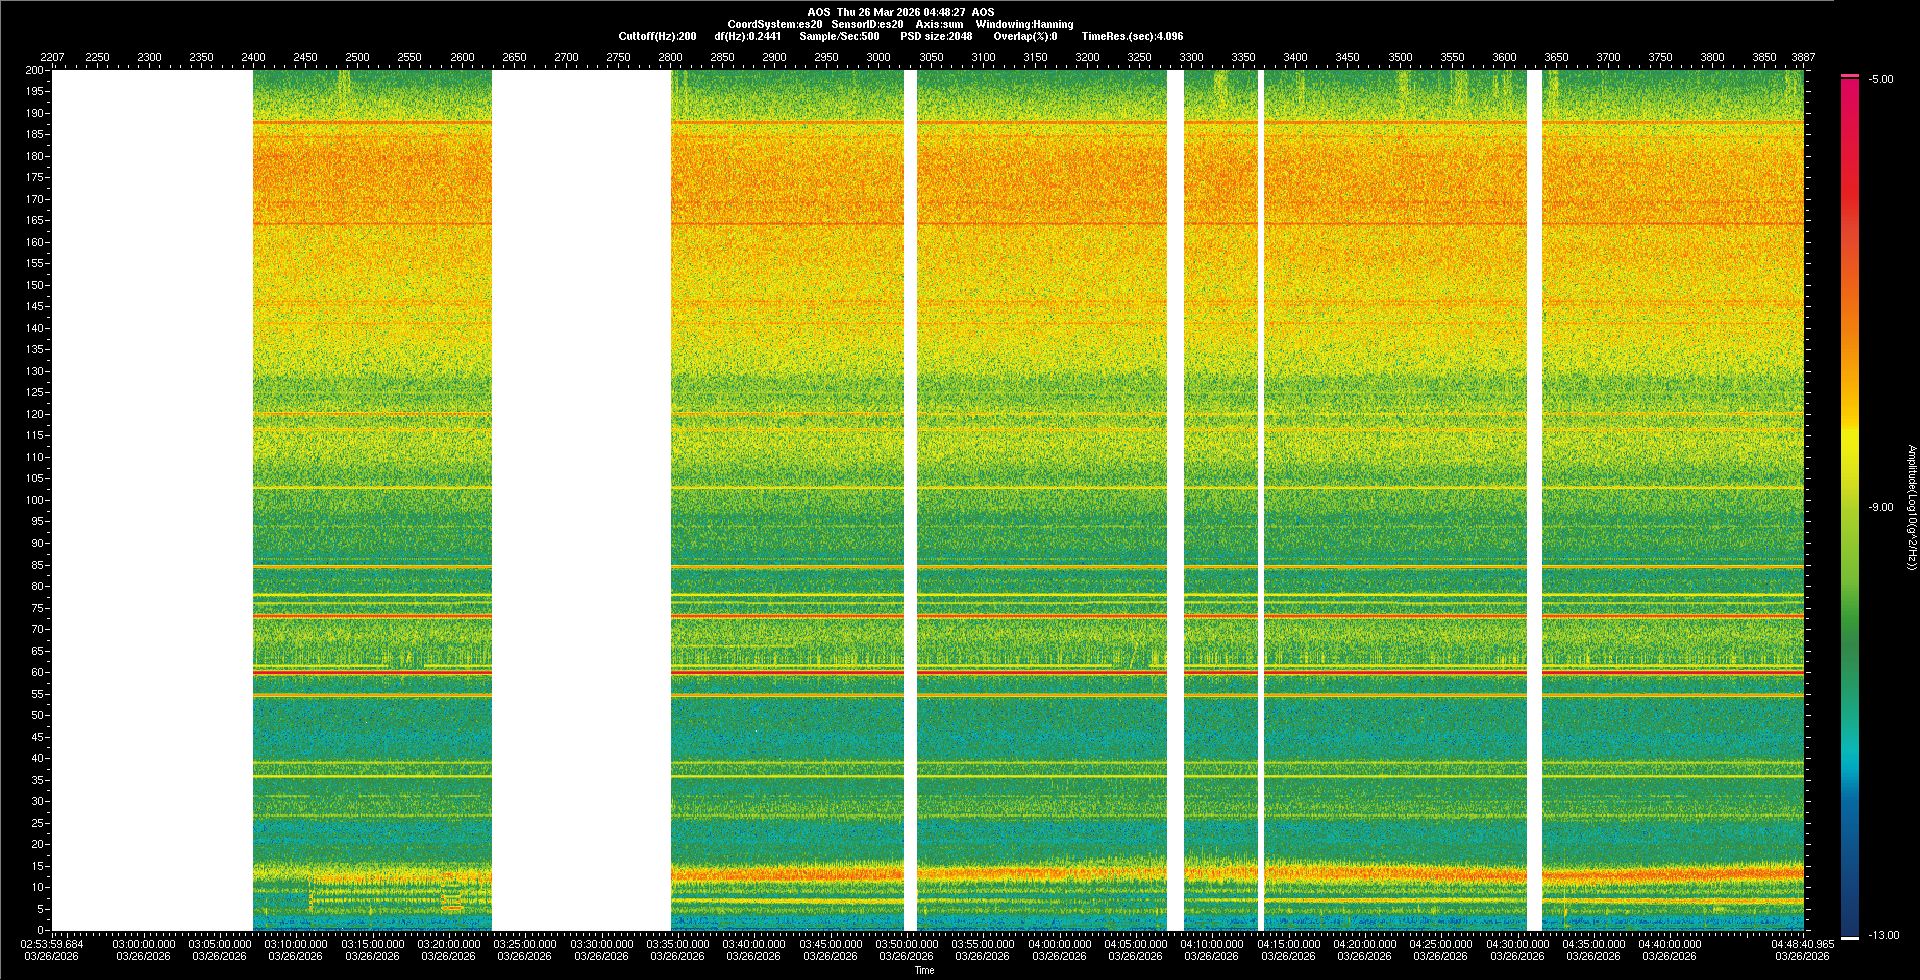The image size is (1920, 980).
Task: Click the -13.00 colorbar minimum label
Action: pos(1884,935)
